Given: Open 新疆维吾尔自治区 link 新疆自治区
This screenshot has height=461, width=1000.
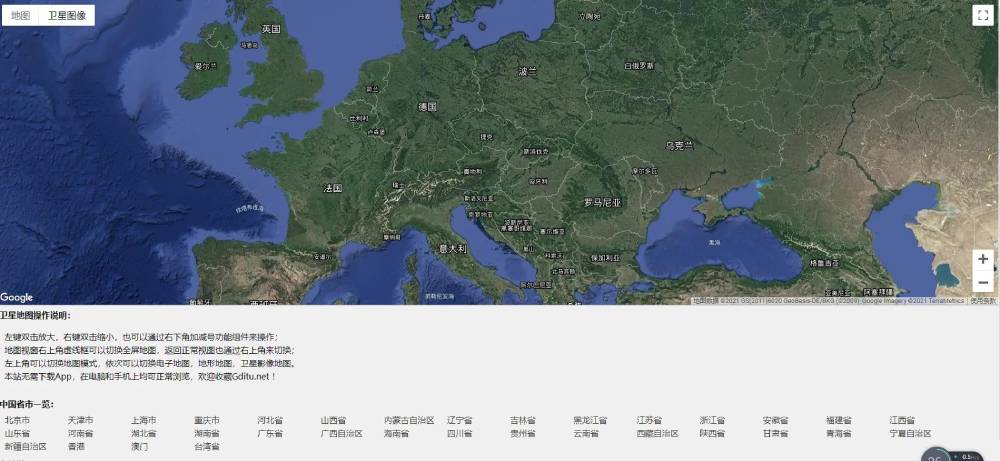Looking at the screenshot, I should click(25, 447).
